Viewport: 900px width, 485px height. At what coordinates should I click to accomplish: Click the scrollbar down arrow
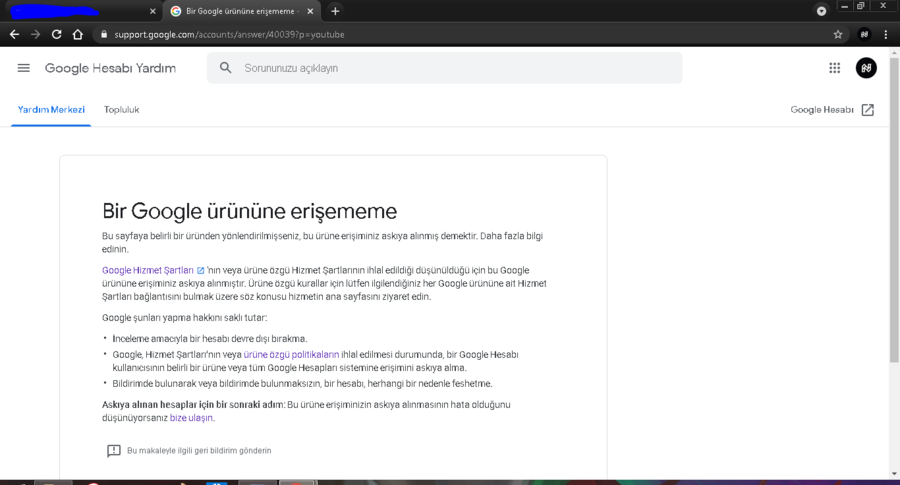894,474
